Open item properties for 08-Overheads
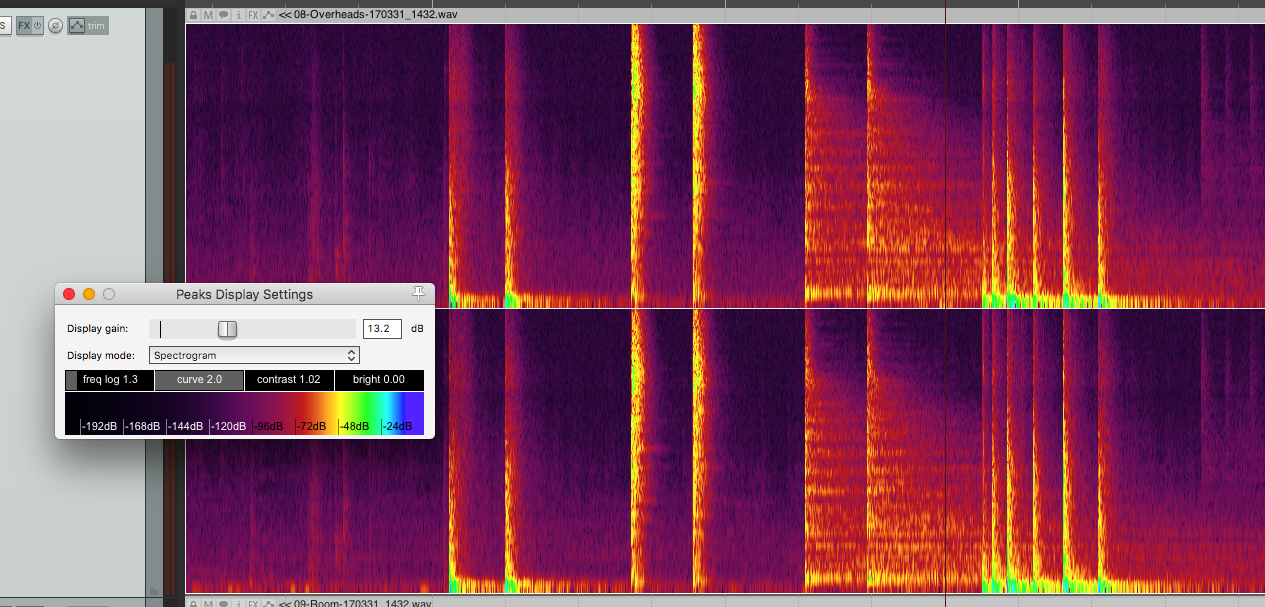 point(237,15)
